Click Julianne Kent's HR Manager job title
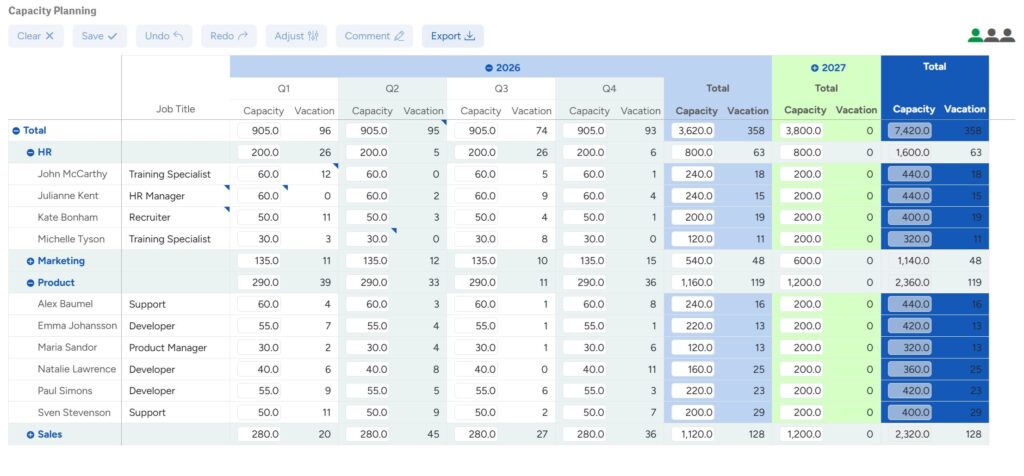 tap(157, 196)
